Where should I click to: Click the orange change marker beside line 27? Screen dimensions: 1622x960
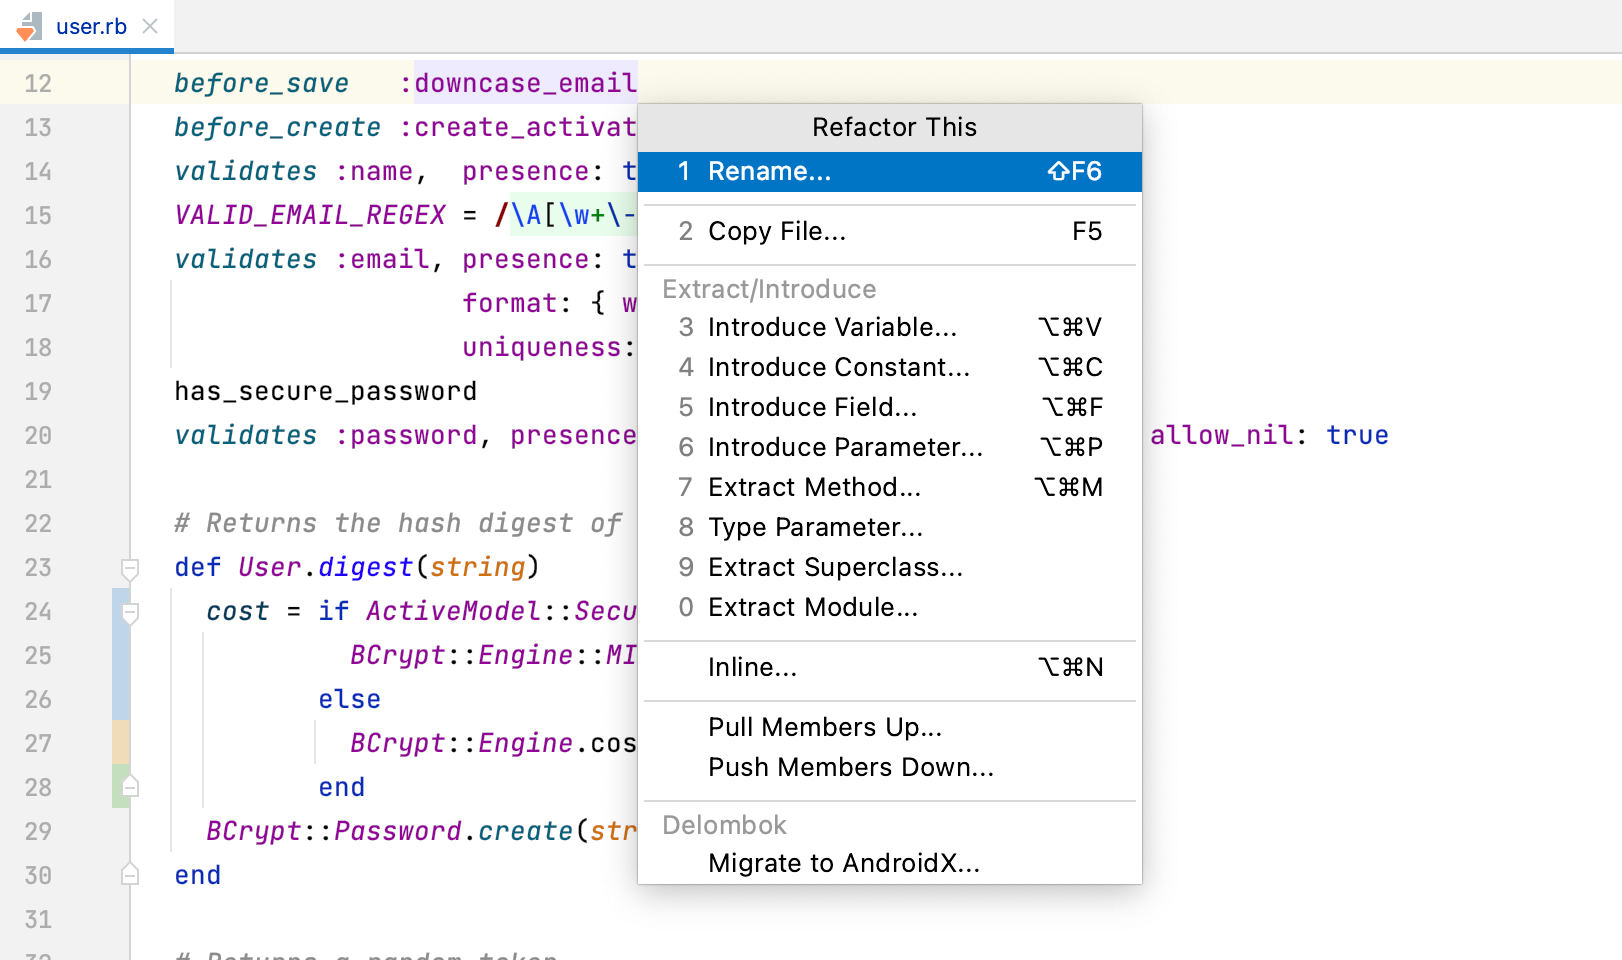120,743
